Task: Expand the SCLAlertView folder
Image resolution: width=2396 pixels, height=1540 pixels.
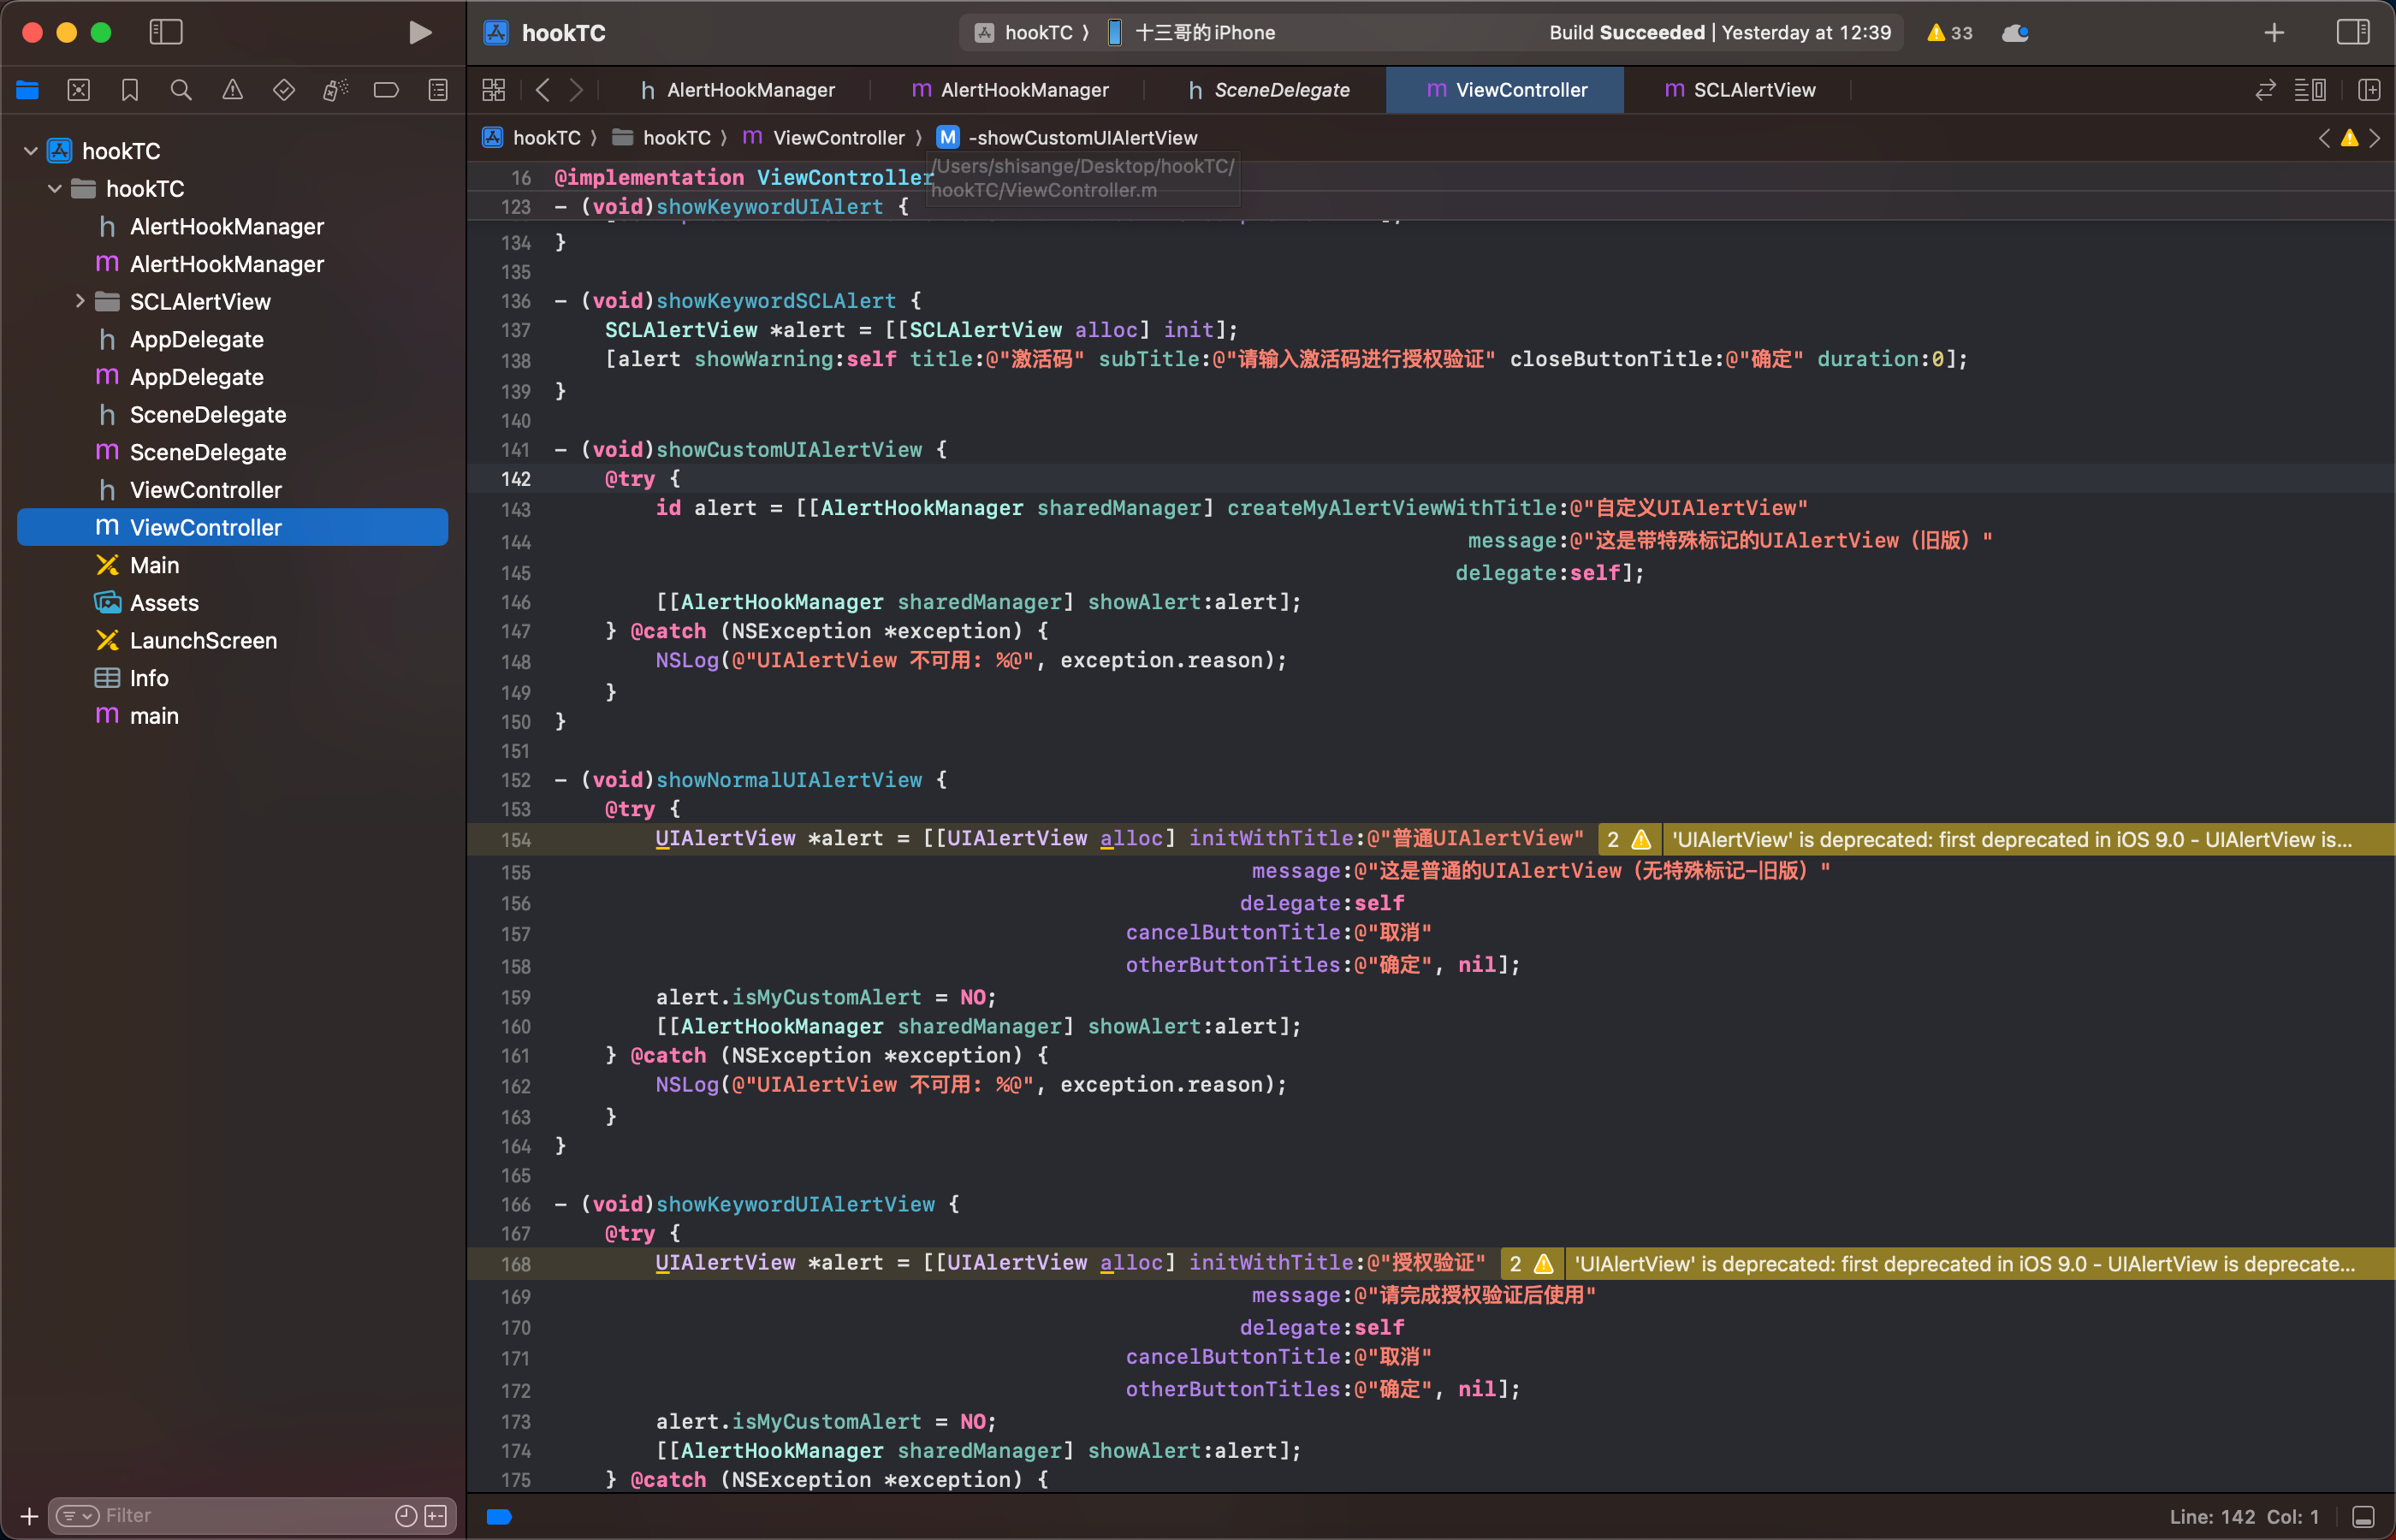Action: (x=80, y=301)
